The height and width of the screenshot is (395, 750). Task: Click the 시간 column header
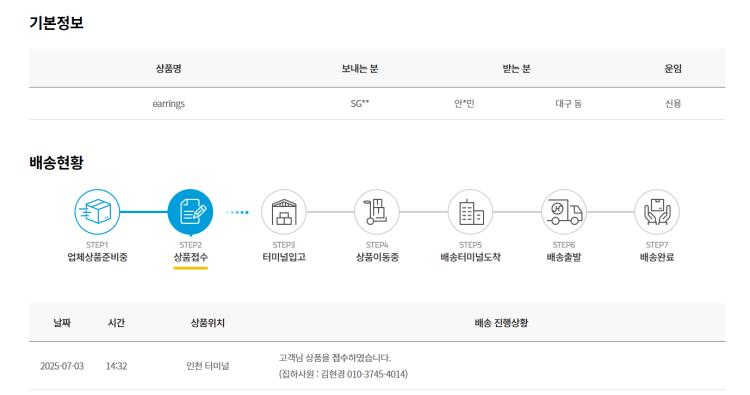[116, 323]
